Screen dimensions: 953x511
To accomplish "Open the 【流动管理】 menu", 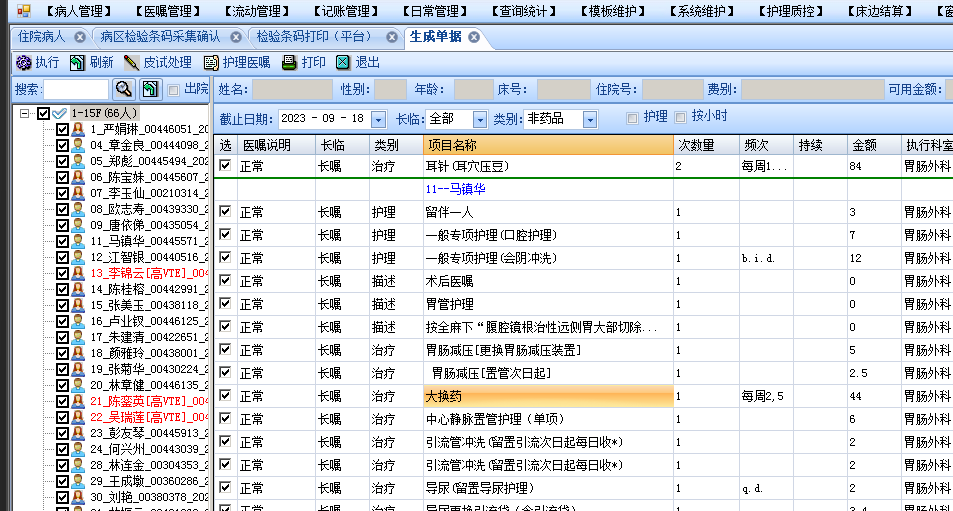I will [257, 11].
